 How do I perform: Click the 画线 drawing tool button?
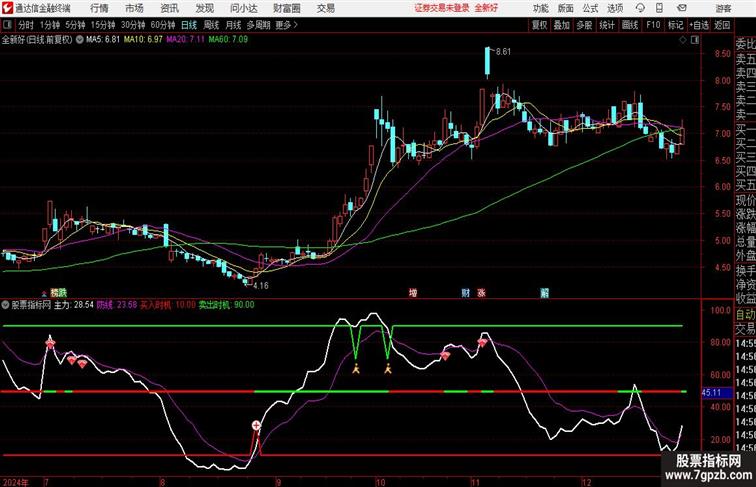[x=630, y=25]
